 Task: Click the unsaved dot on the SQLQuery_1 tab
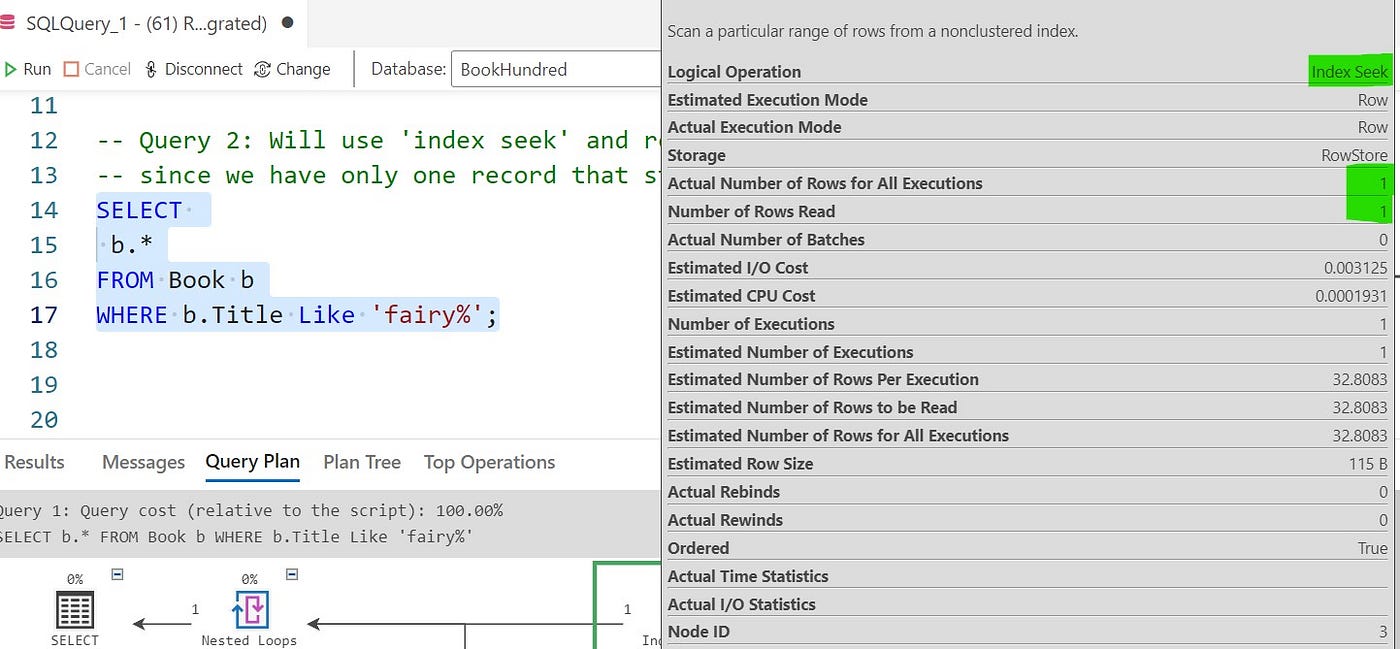click(288, 22)
